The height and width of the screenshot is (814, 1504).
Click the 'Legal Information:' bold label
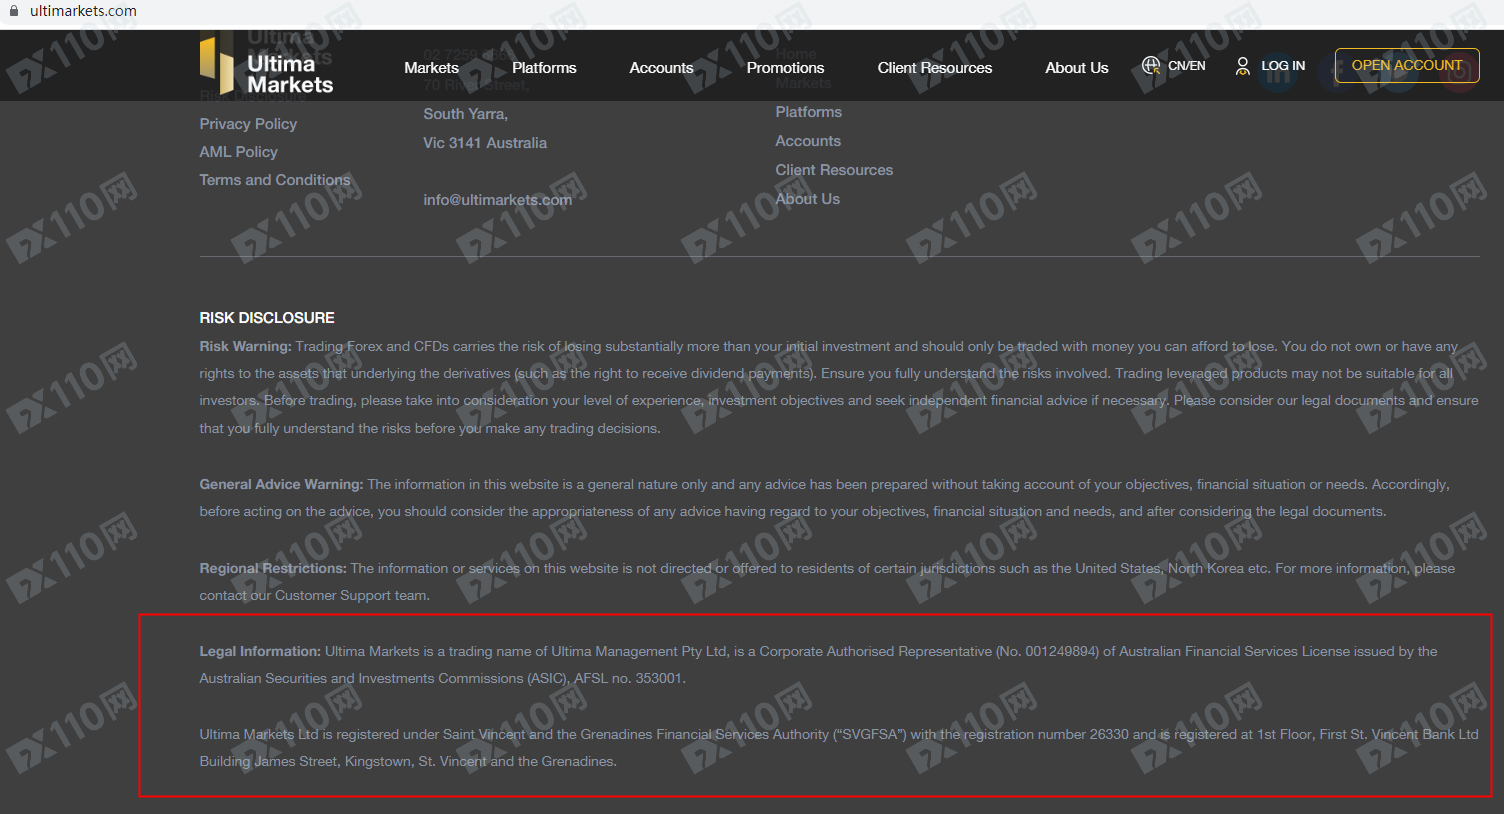[x=260, y=651]
